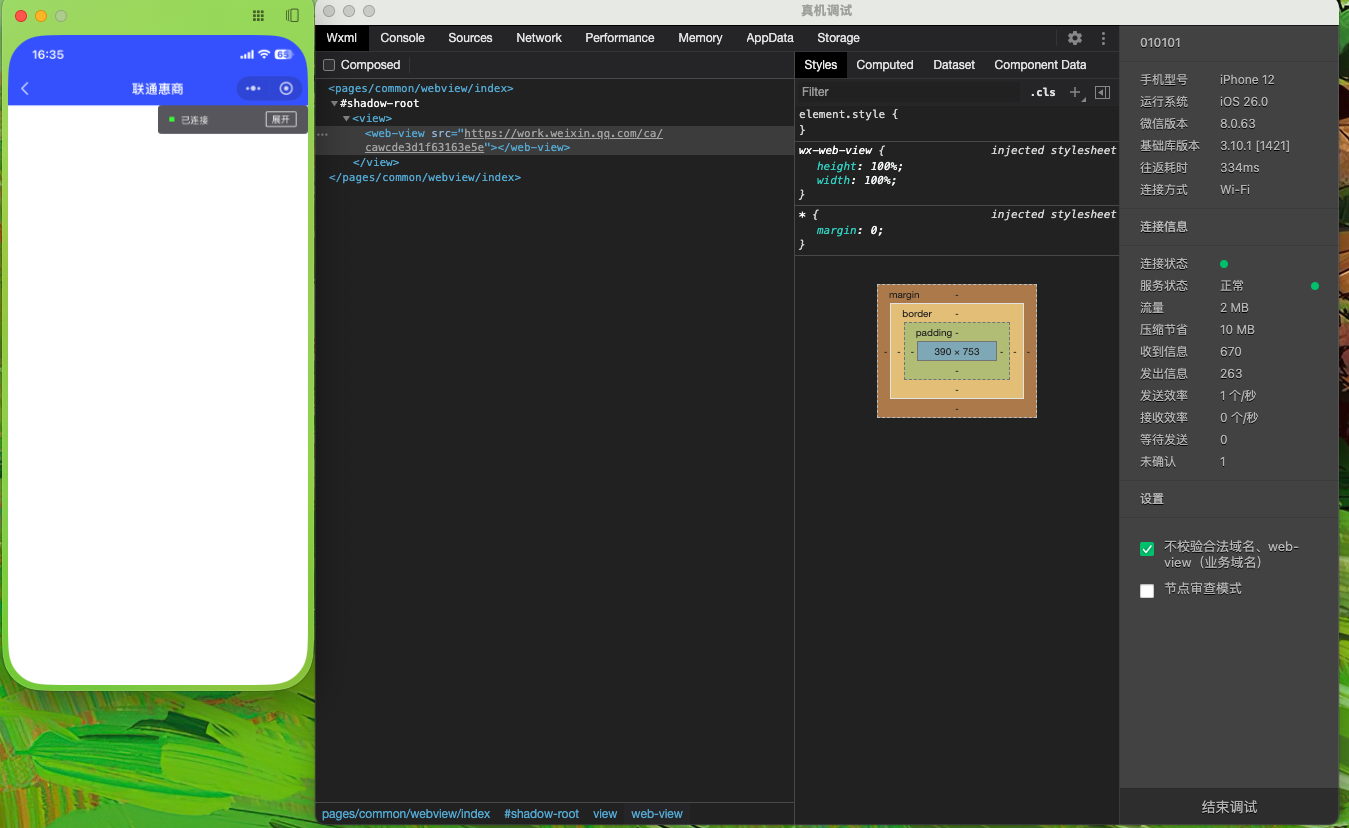Open the mini program three-dot capsule menu
The image size is (1349, 828).
coord(253,89)
